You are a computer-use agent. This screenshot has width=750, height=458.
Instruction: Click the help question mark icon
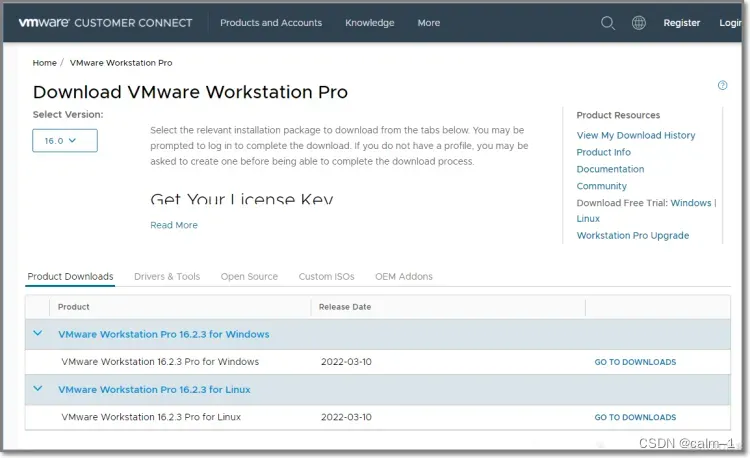(722, 85)
